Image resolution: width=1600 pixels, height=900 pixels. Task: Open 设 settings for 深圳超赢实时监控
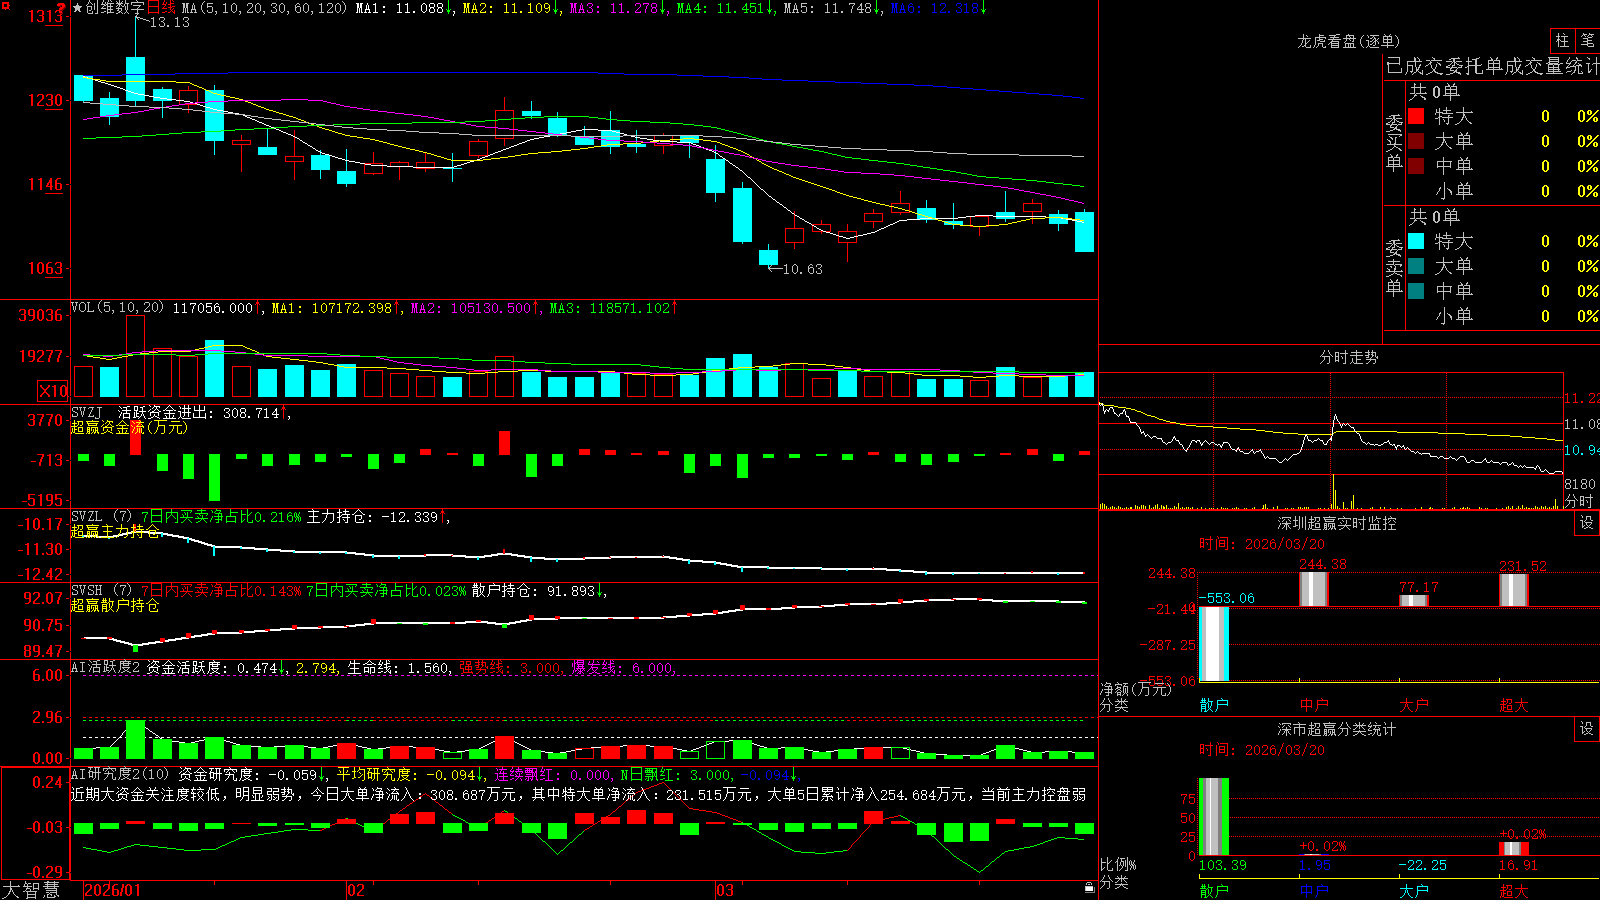tap(1587, 523)
